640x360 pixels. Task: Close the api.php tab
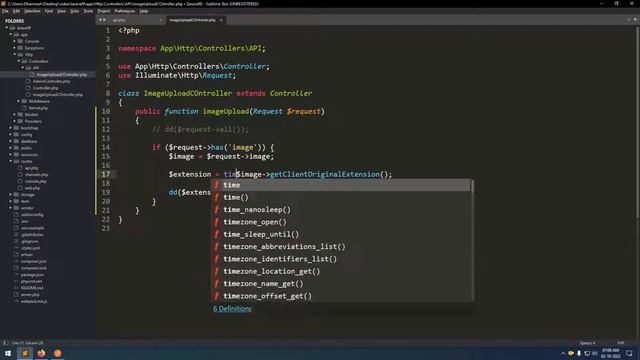point(160,20)
